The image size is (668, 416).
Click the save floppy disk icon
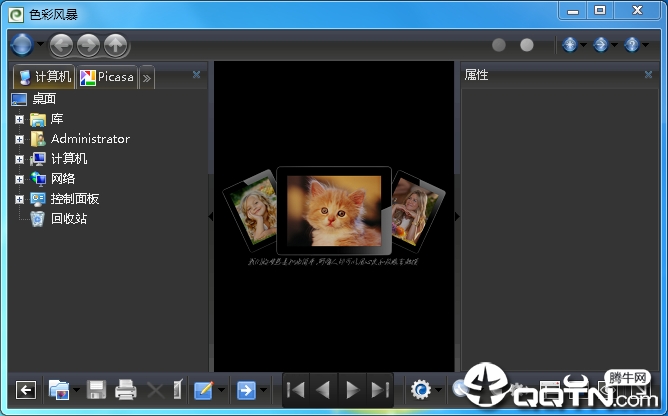tap(97, 390)
